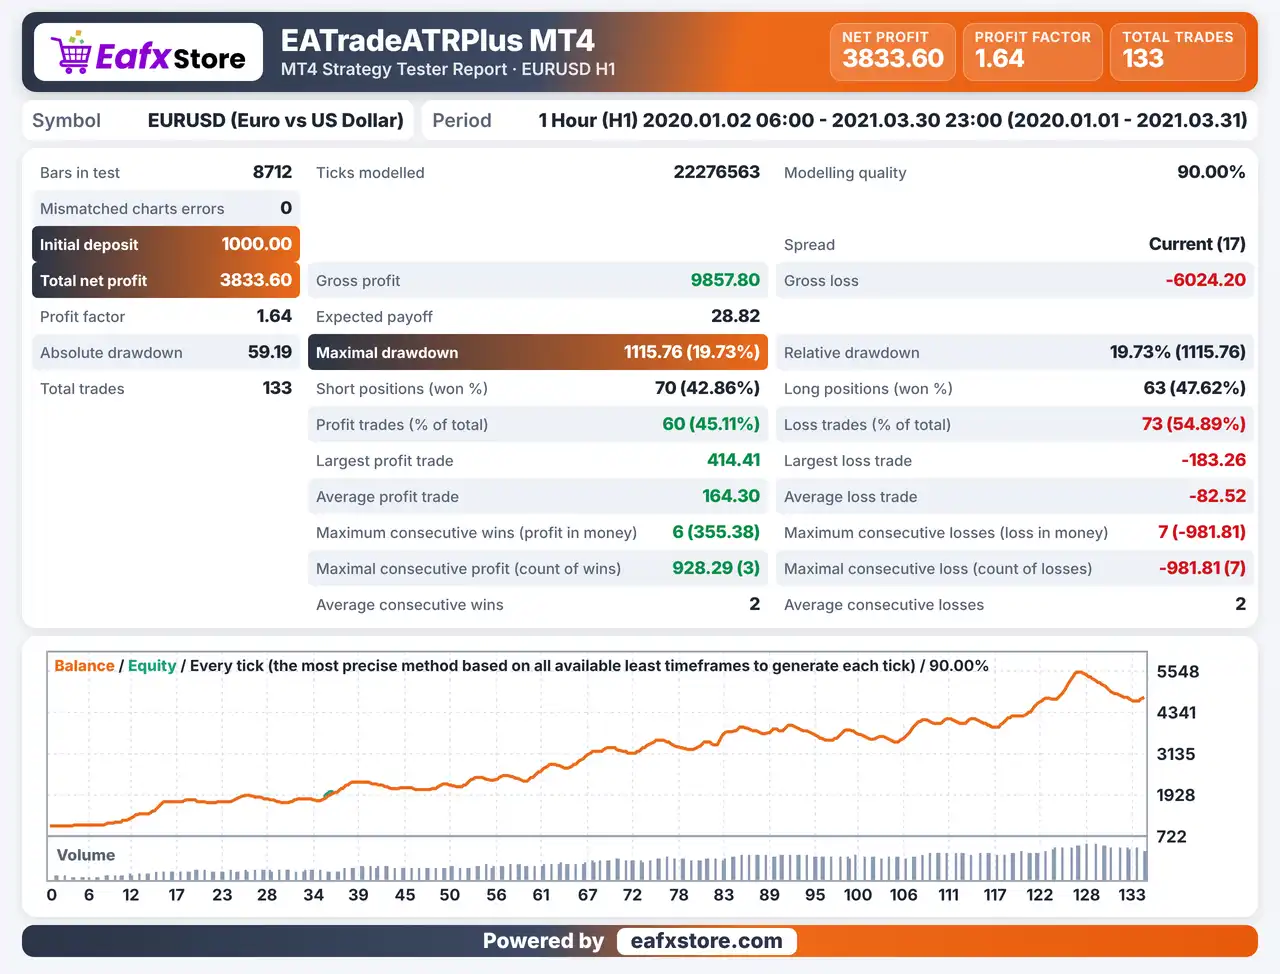
Task: Click the Volume label in chart
Action: pos(86,855)
